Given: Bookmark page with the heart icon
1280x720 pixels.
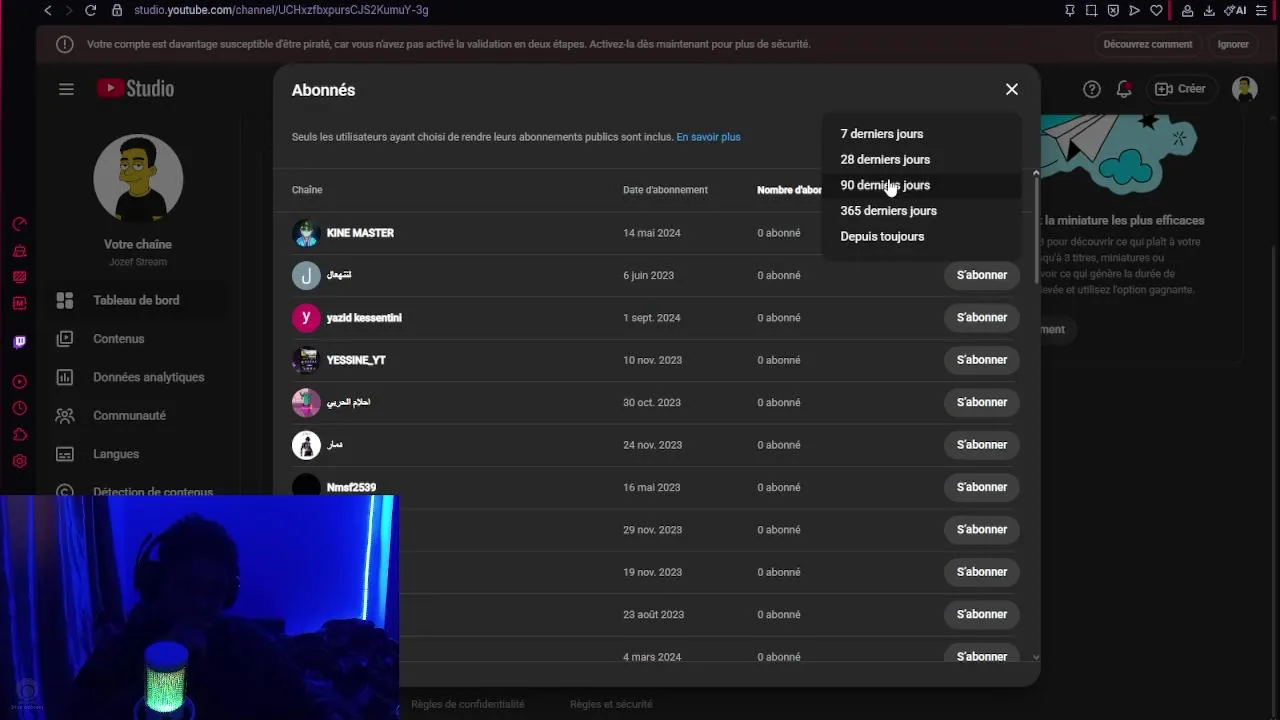Looking at the screenshot, I should coord(1156,10).
